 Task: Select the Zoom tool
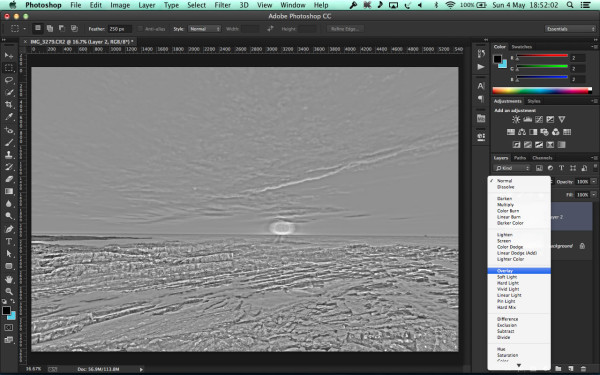click(x=9, y=292)
